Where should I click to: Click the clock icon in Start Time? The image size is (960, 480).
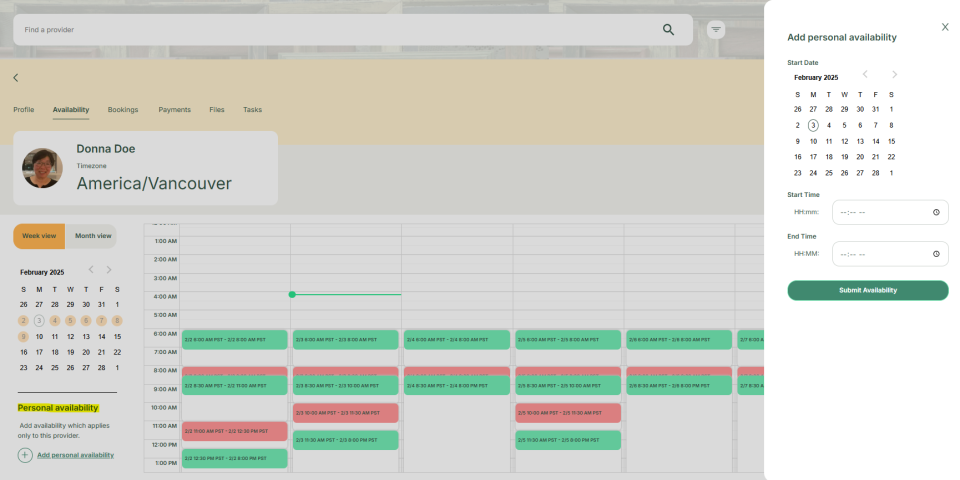(x=936, y=212)
